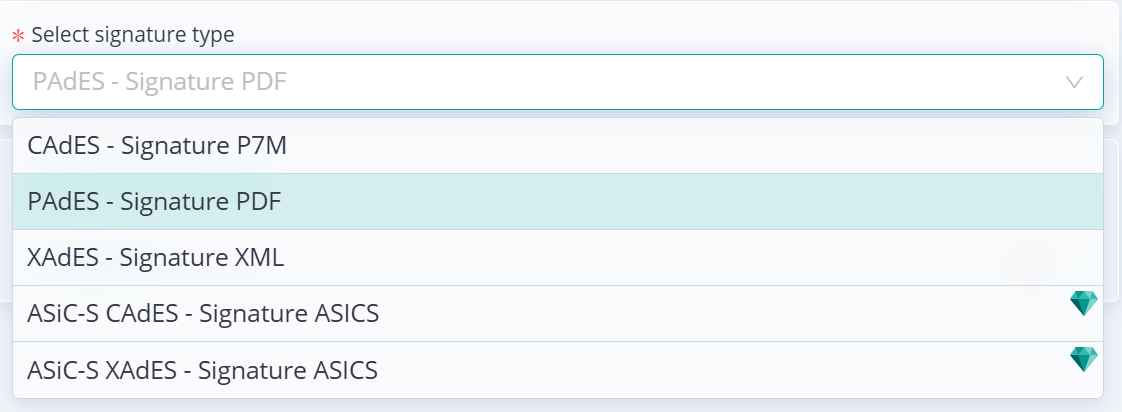Select ASiC-S CAdES - Signature ASICS entry

tap(557, 313)
